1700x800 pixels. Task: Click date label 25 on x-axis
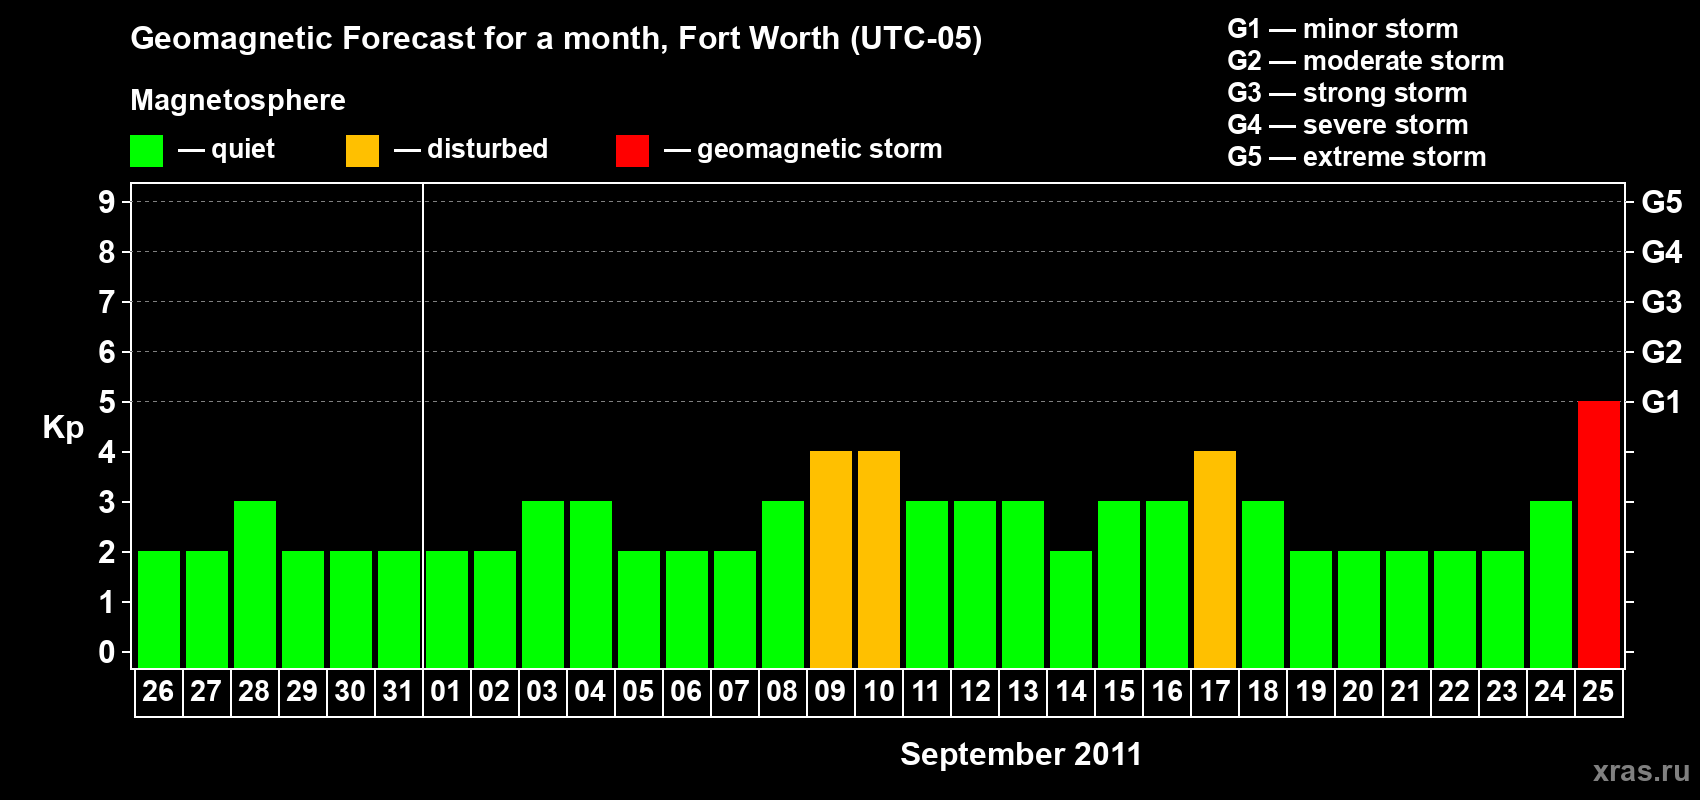pos(1598,692)
